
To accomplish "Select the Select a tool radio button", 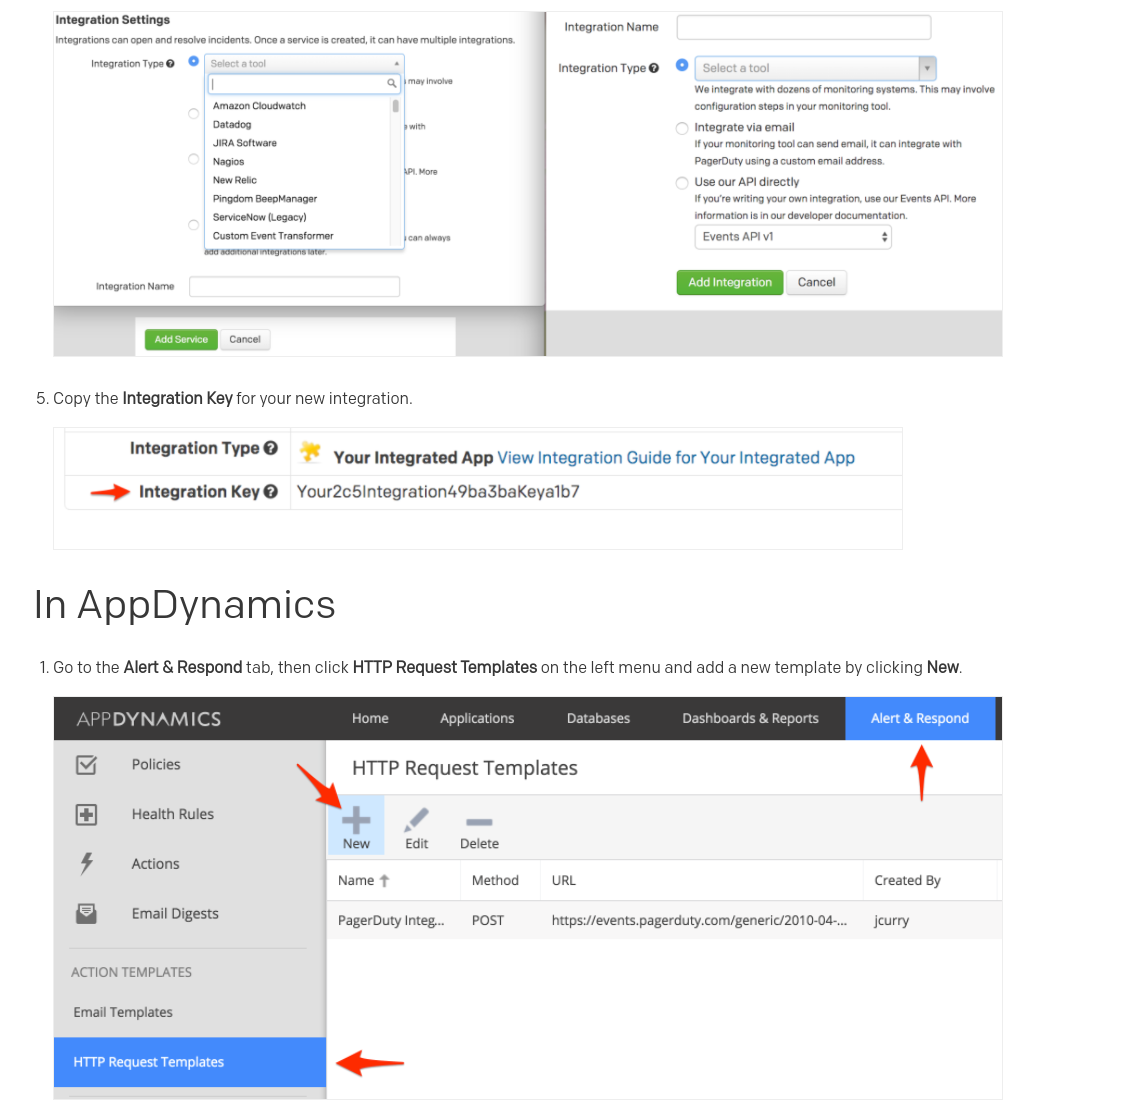I will click(681, 67).
